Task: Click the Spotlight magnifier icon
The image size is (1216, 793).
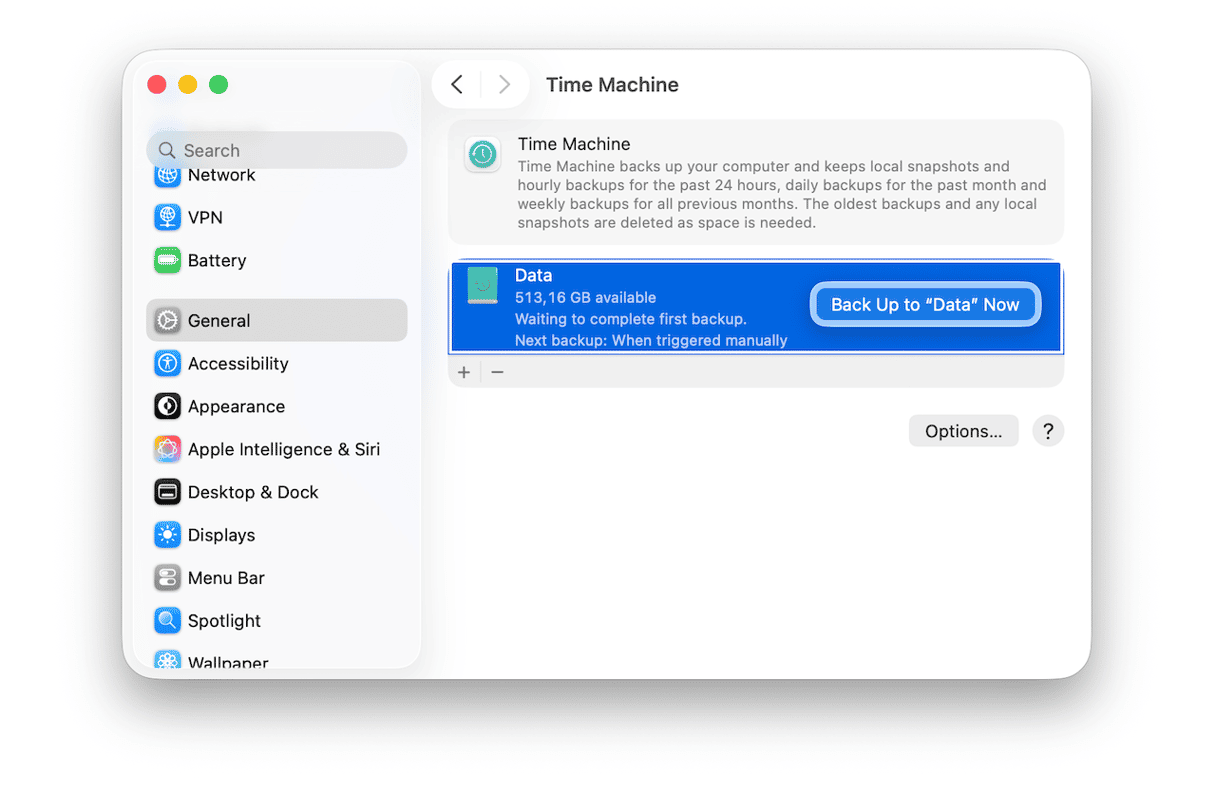Action: click(x=167, y=621)
